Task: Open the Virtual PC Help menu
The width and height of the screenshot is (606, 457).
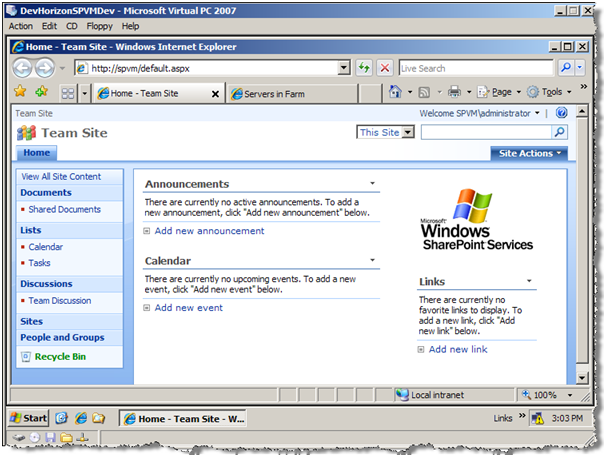Action: pyautogui.click(x=130, y=26)
